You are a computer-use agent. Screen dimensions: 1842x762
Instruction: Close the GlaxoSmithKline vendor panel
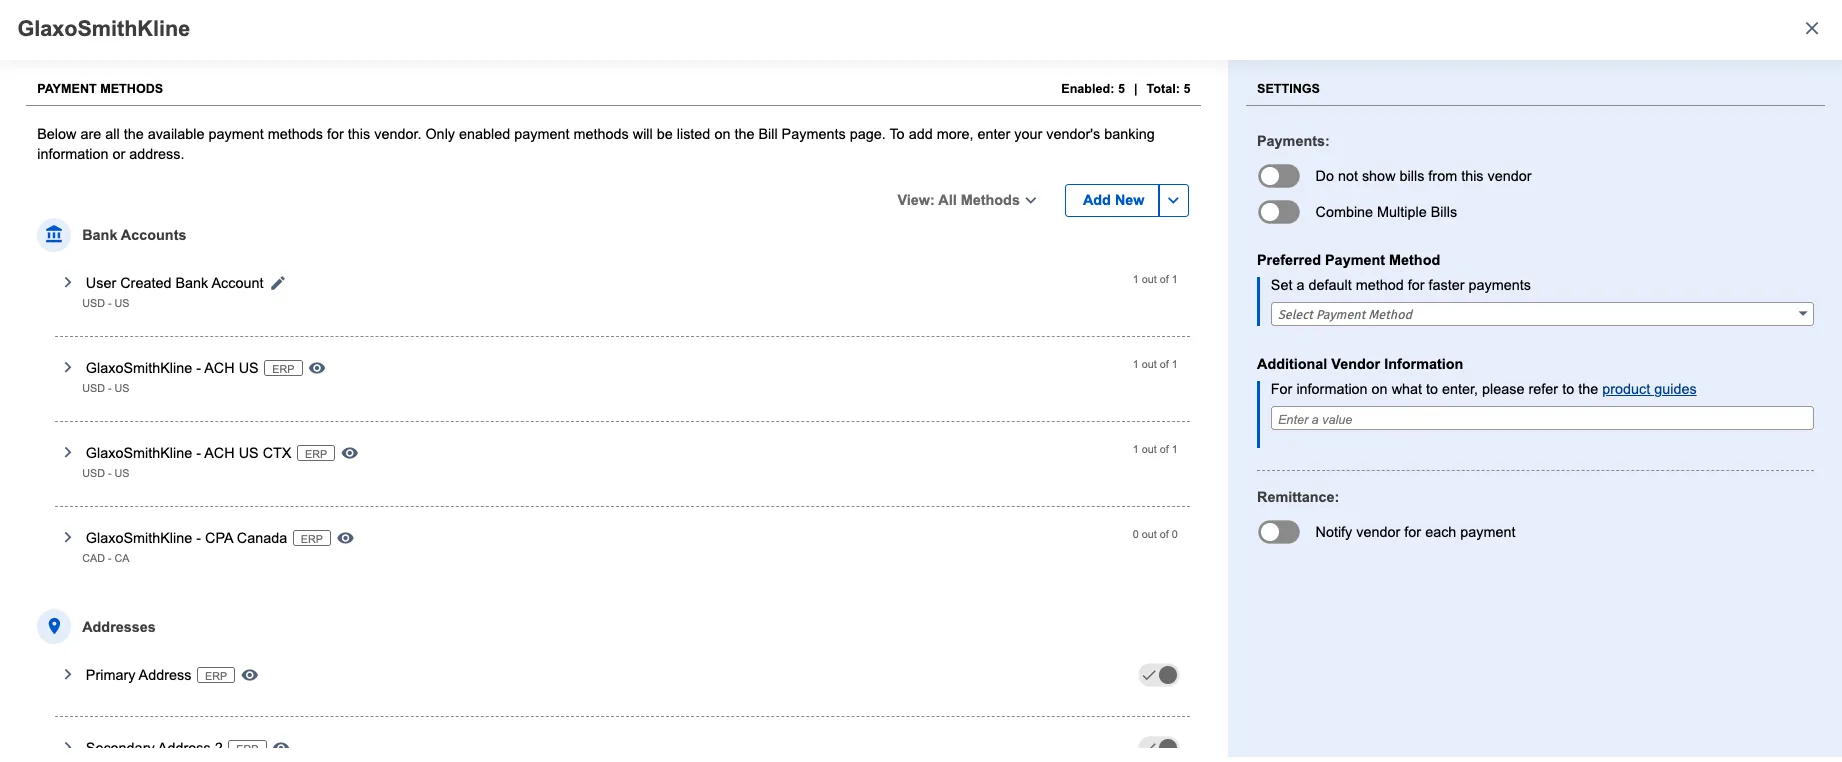[x=1811, y=28]
